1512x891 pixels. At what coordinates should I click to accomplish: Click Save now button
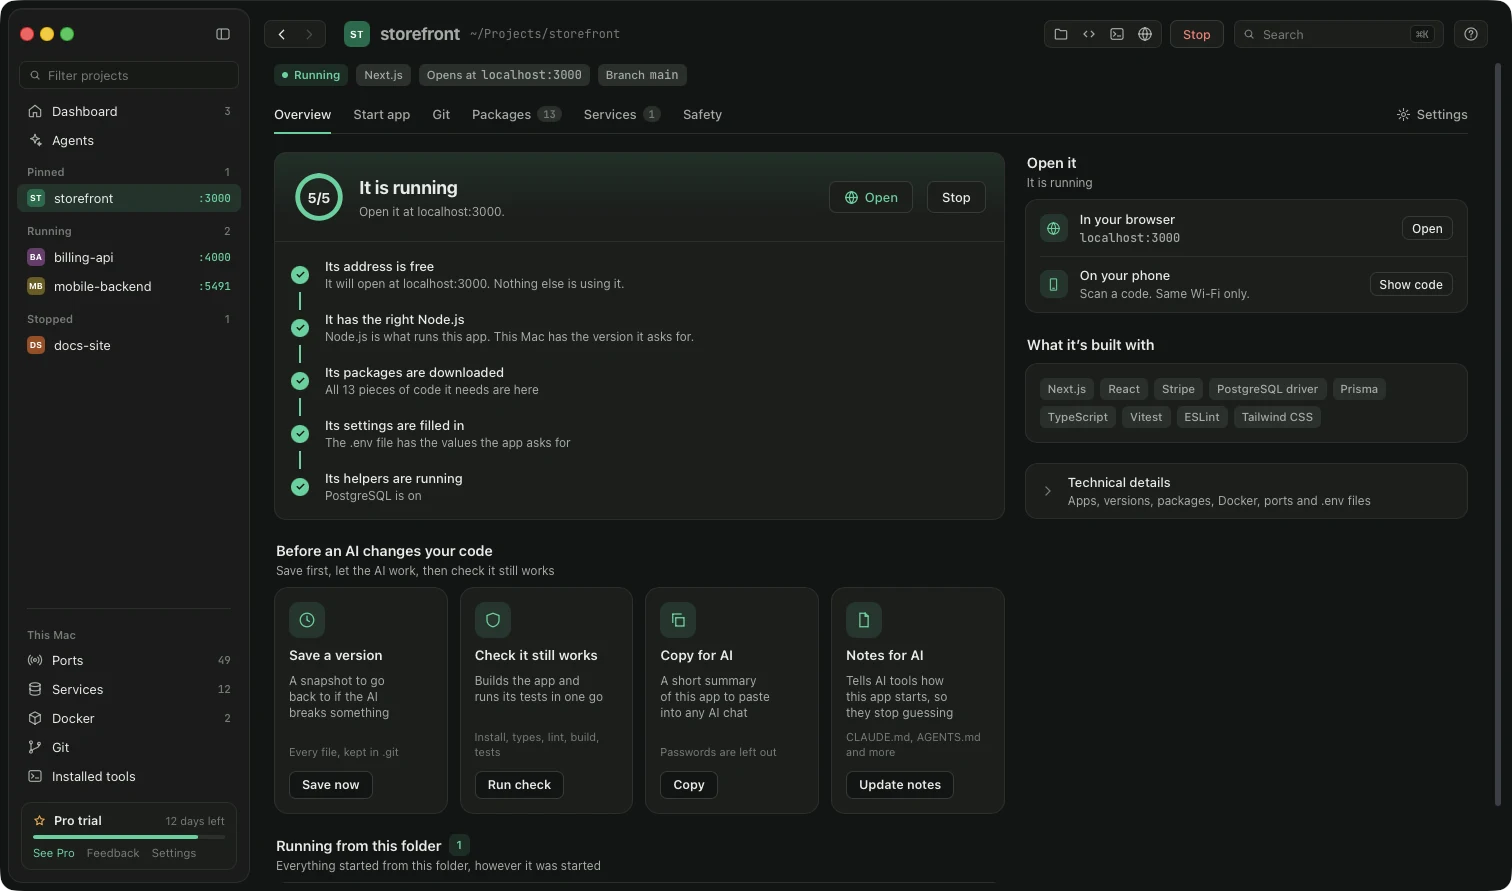[331, 785]
